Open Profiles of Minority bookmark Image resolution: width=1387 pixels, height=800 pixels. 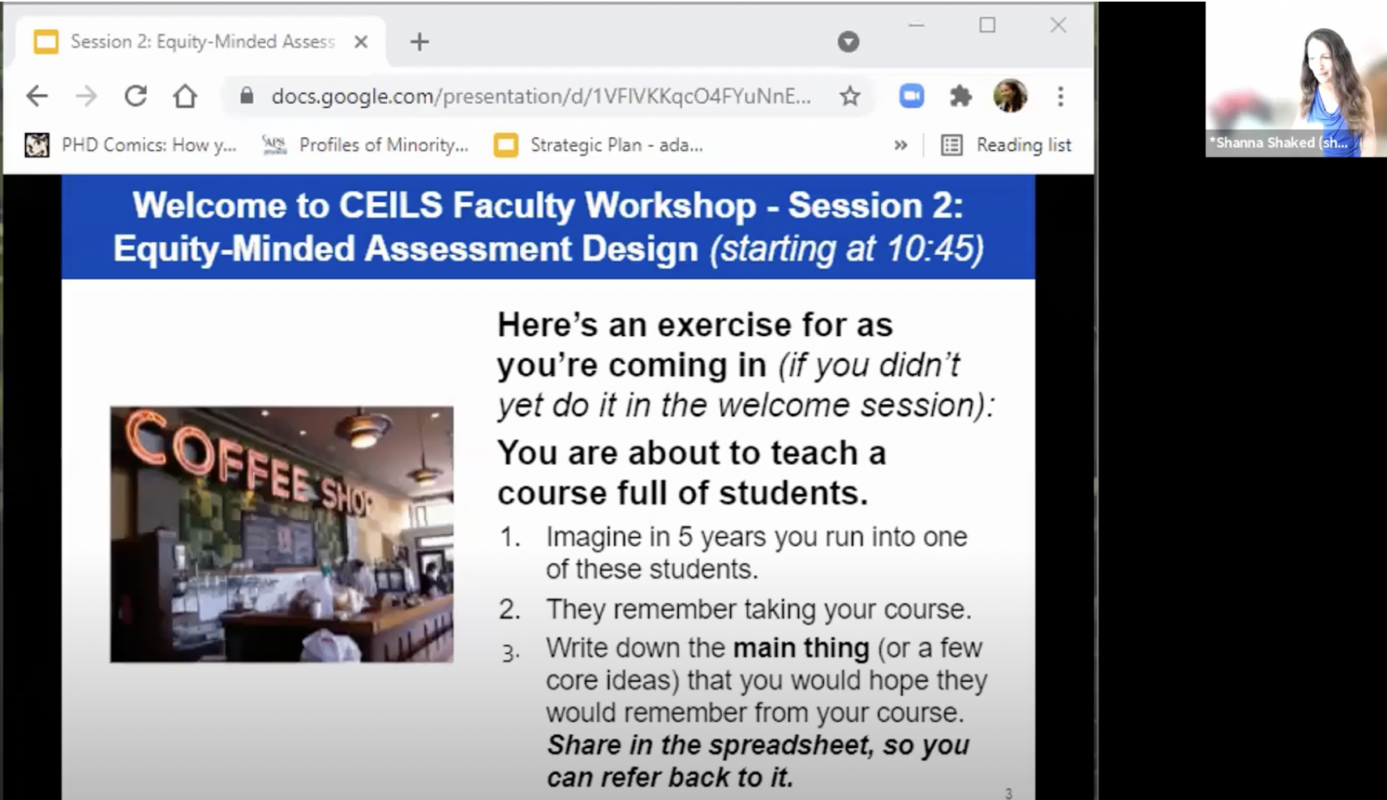pos(366,145)
